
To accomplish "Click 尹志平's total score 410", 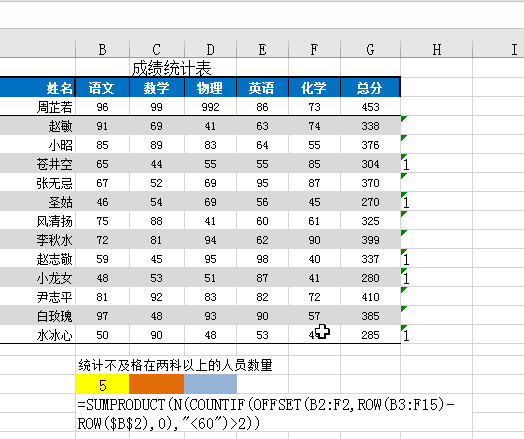I will tap(370, 297).
